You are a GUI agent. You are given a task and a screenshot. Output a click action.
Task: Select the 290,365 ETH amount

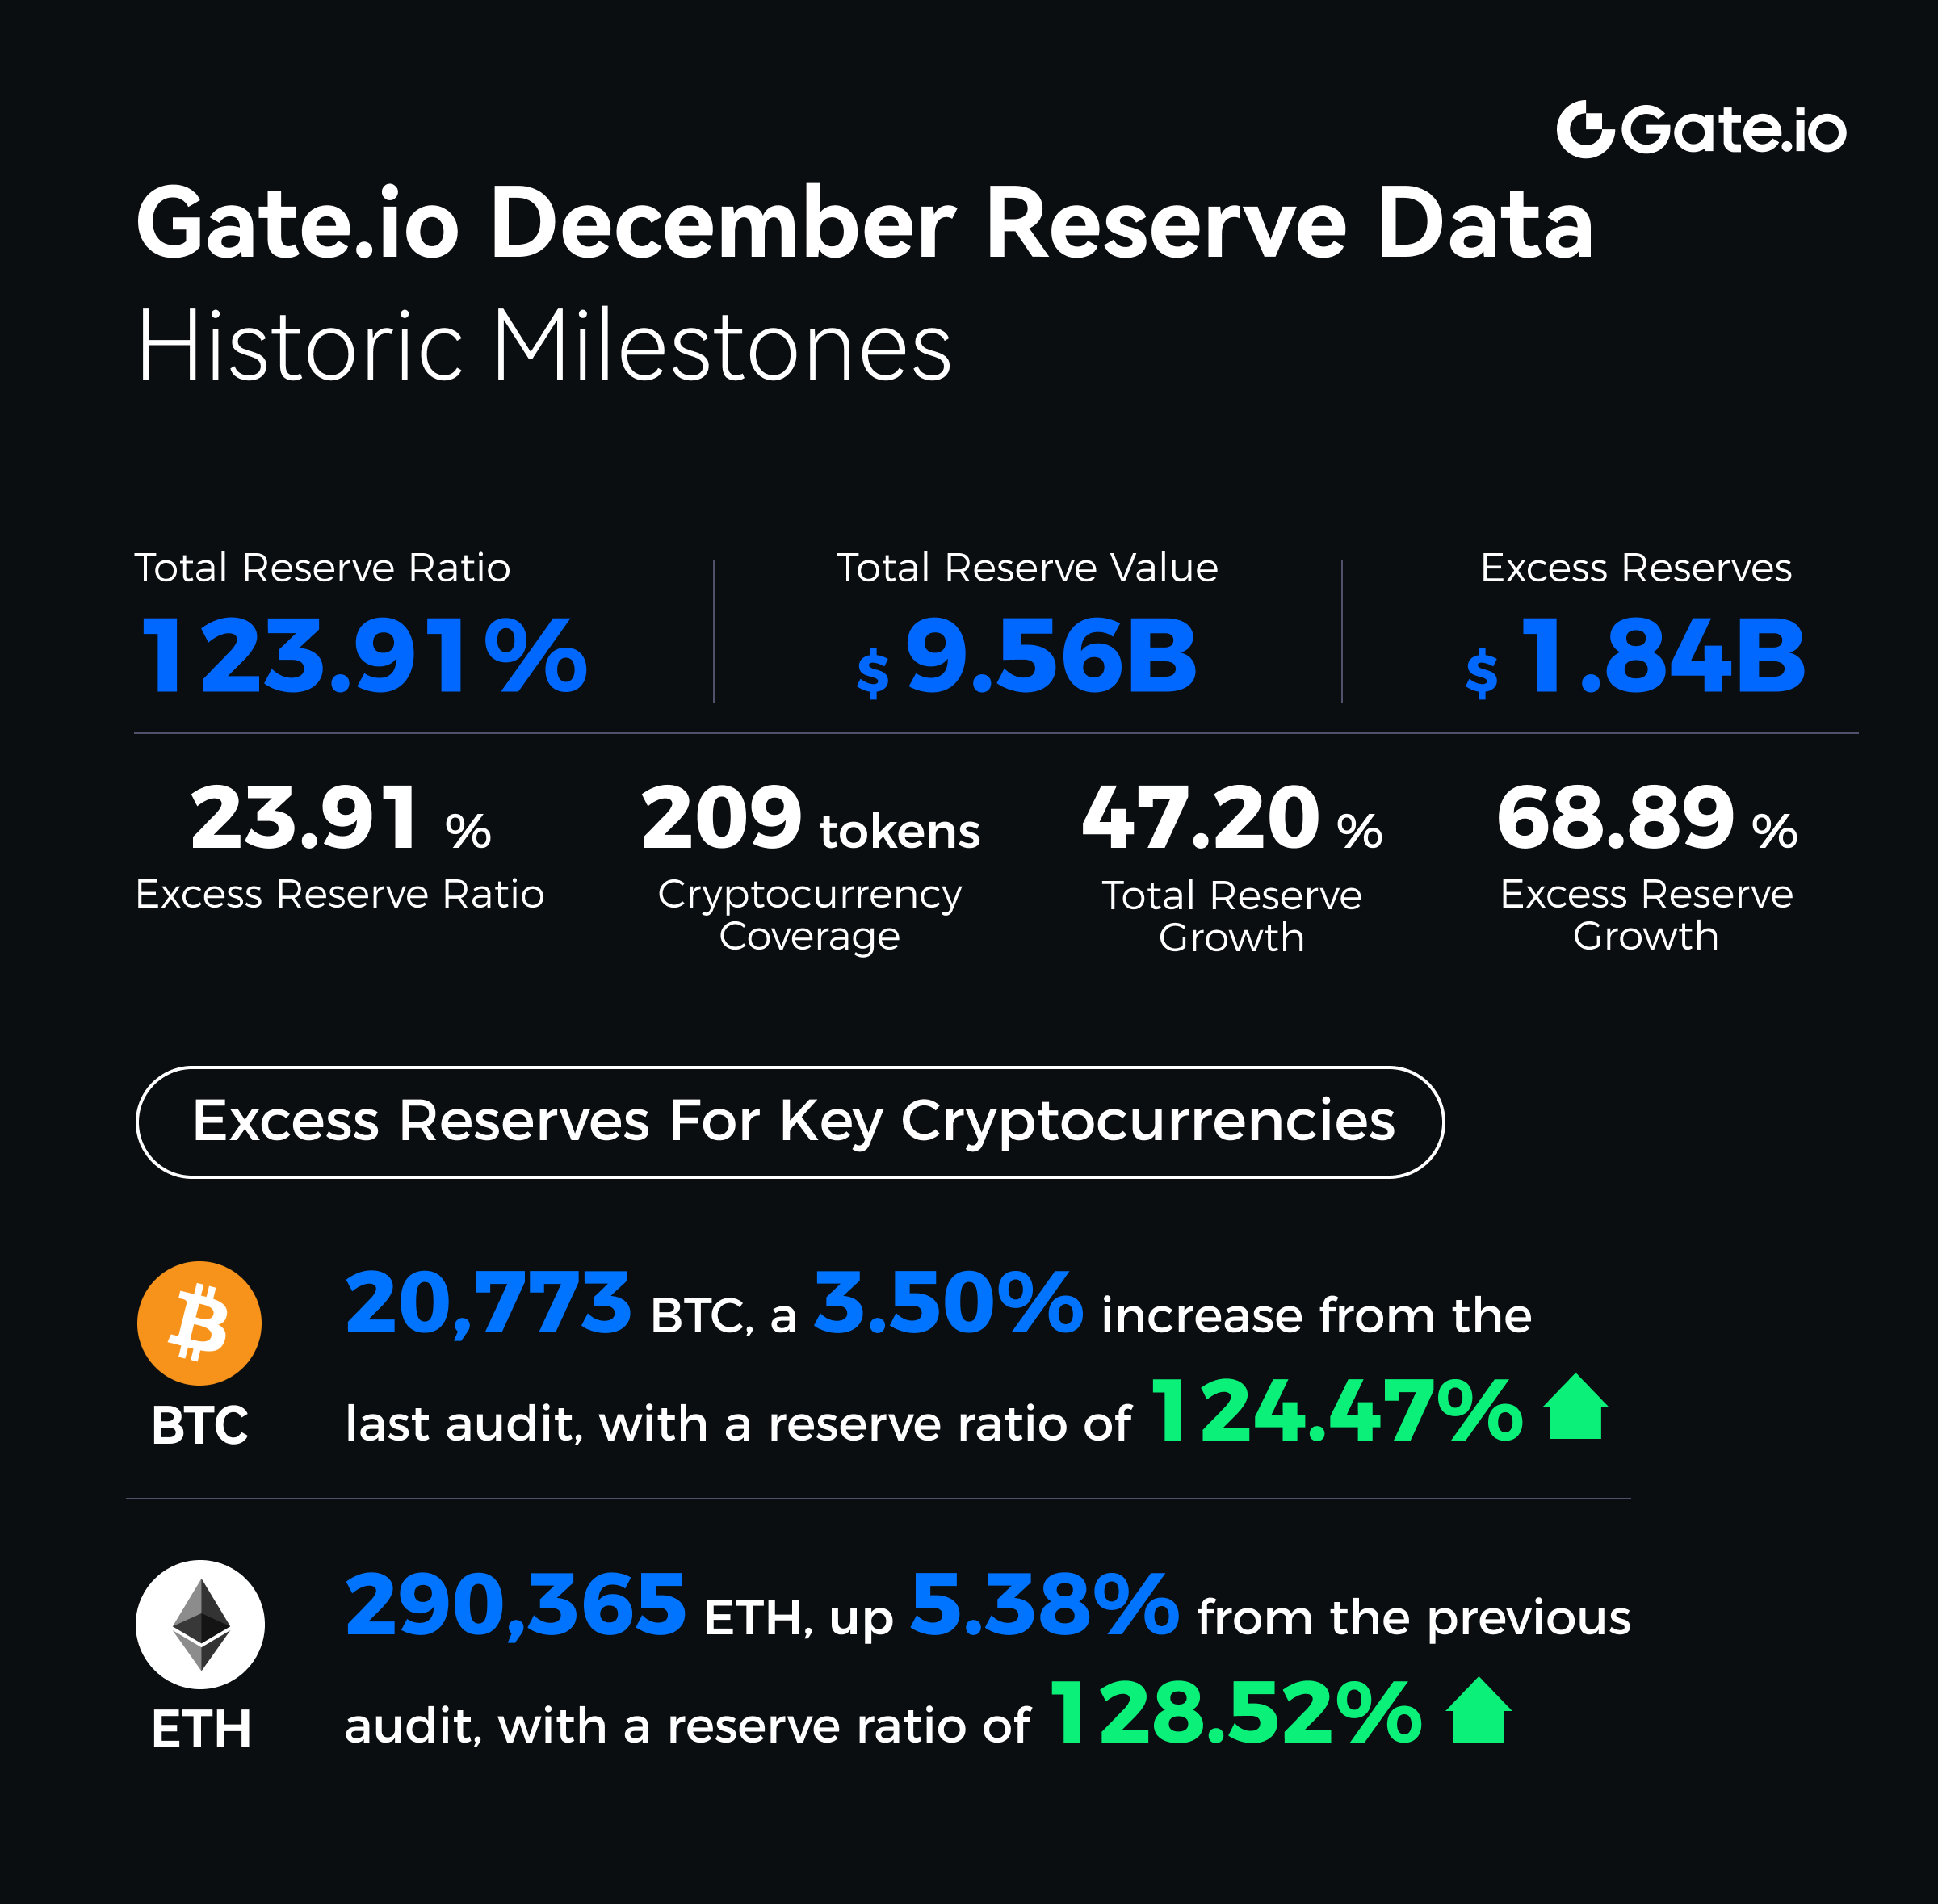(515, 1605)
